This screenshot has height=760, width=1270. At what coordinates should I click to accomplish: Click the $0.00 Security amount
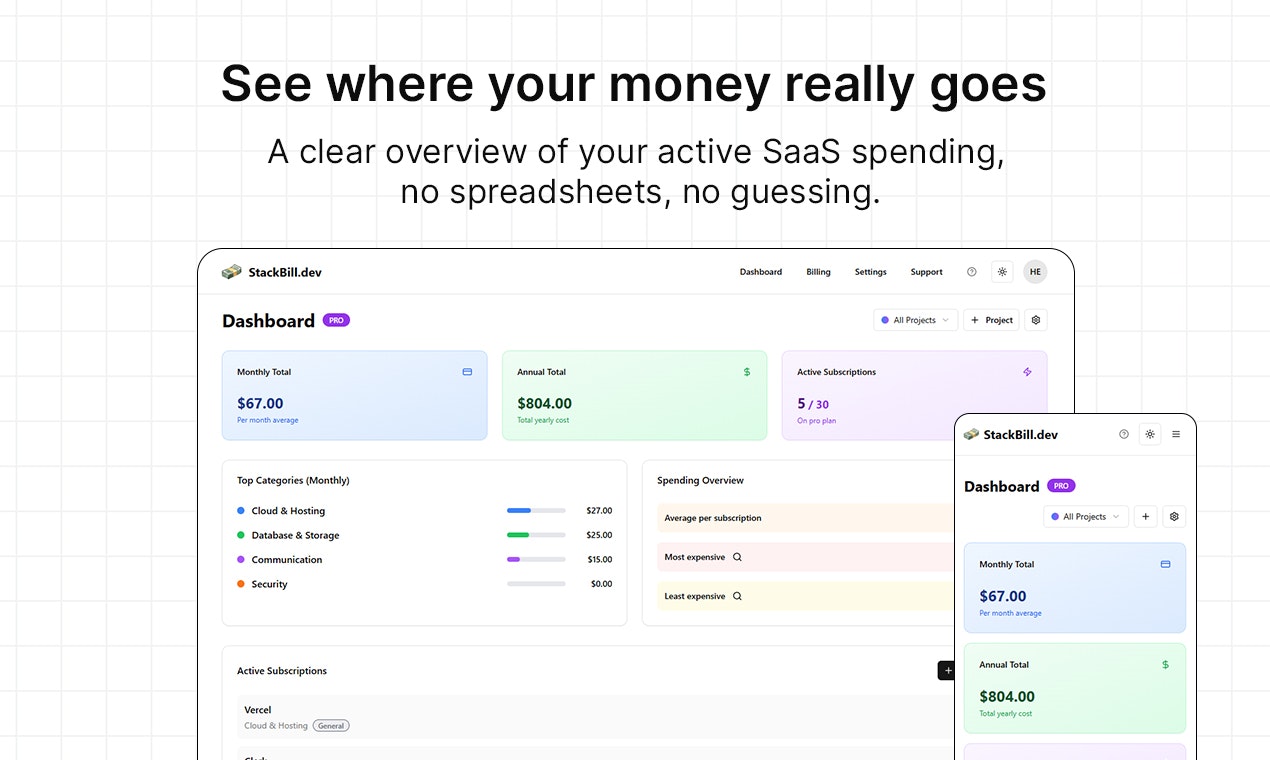point(601,584)
